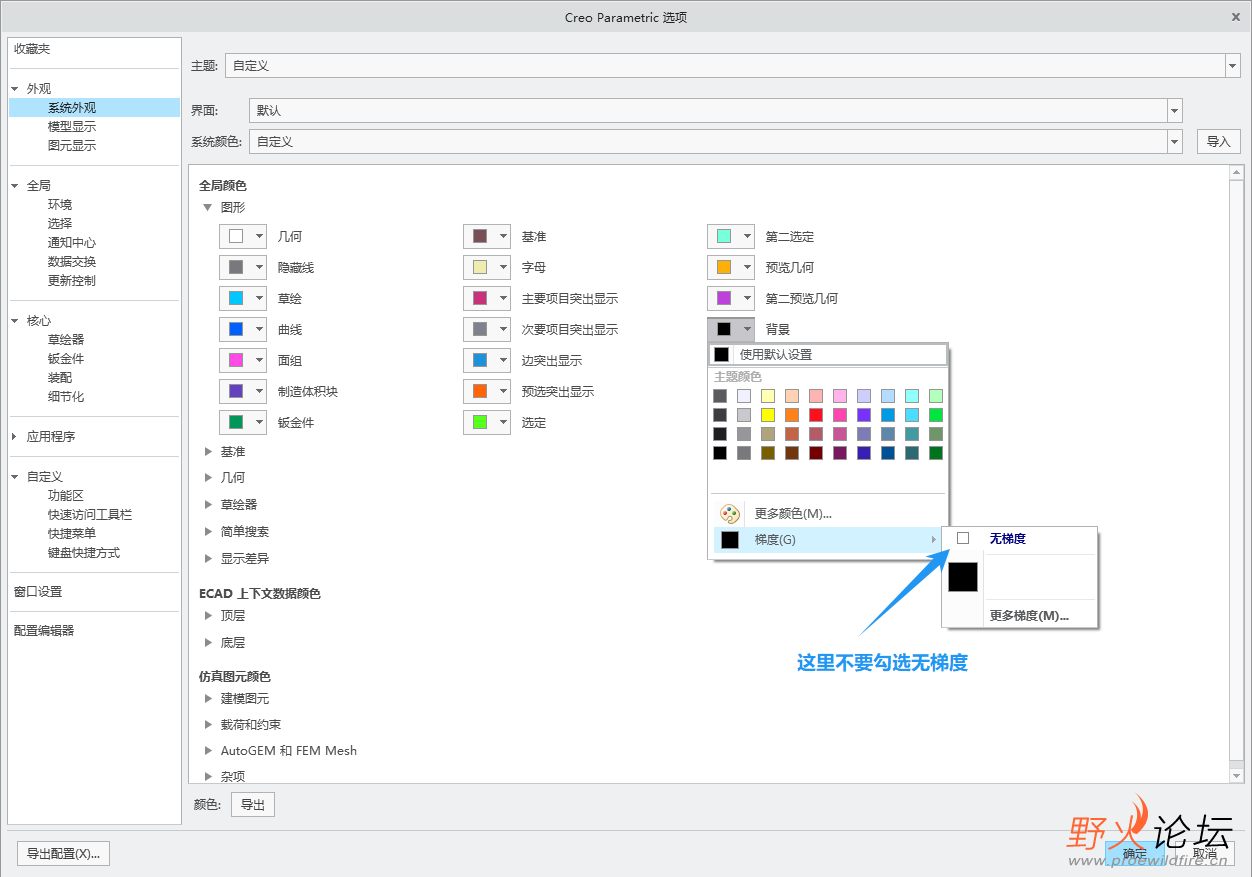Open the 次要项目突出显示 color picker
This screenshot has width=1252, height=877.
(x=487, y=330)
